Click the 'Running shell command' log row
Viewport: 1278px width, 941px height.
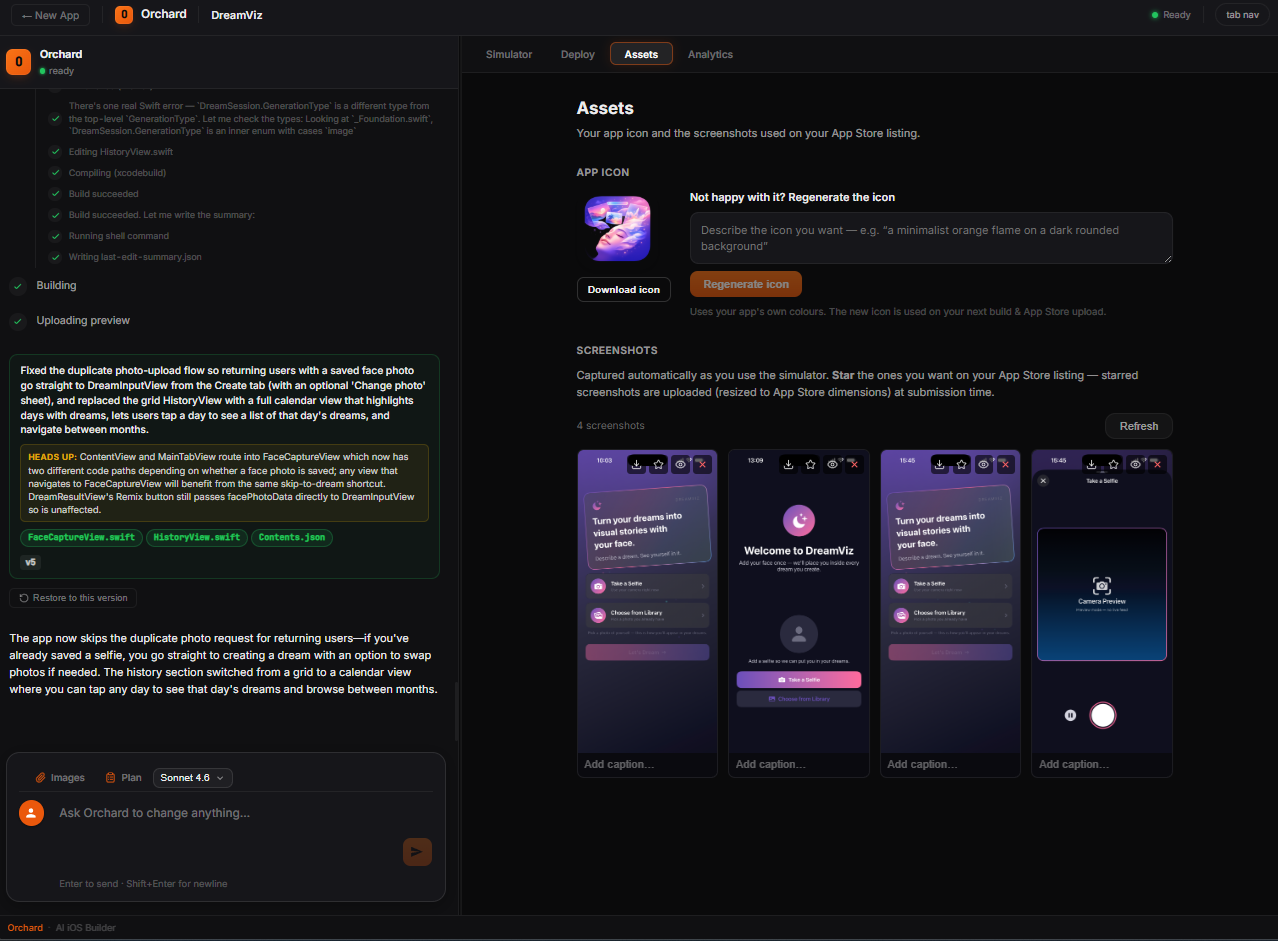tap(119, 236)
